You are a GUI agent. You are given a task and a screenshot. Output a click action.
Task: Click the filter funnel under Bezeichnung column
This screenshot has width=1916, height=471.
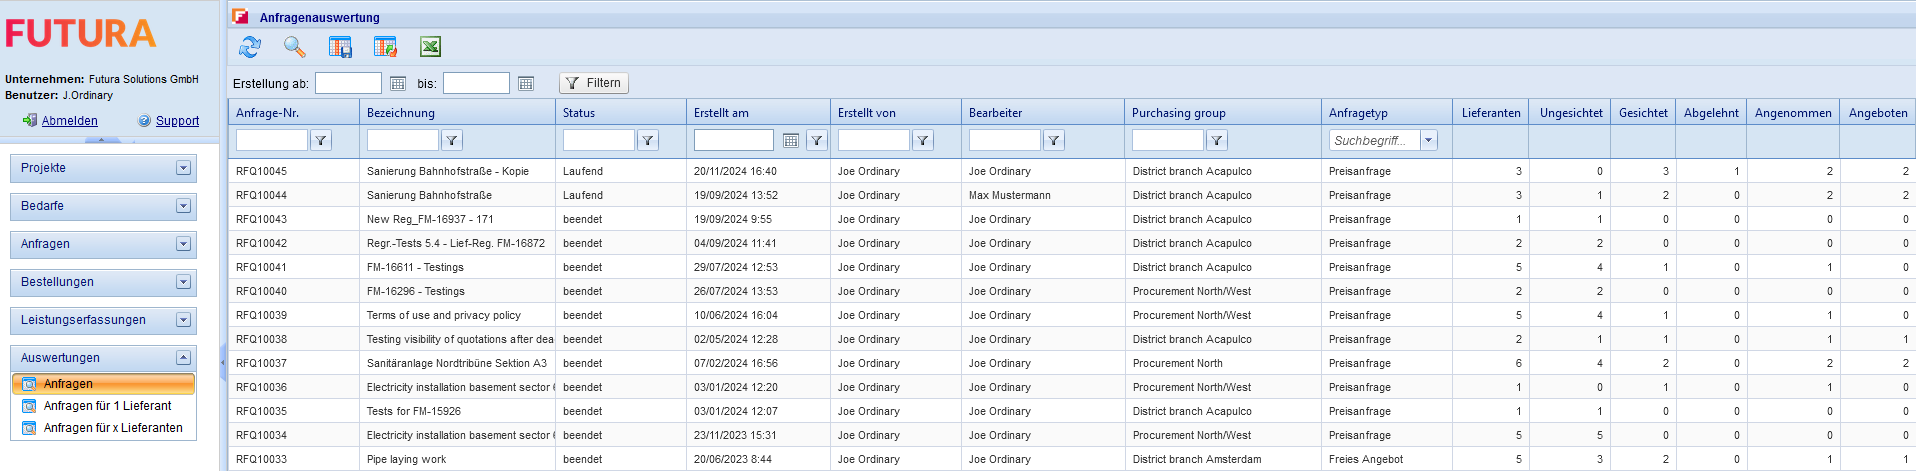click(452, 141)
